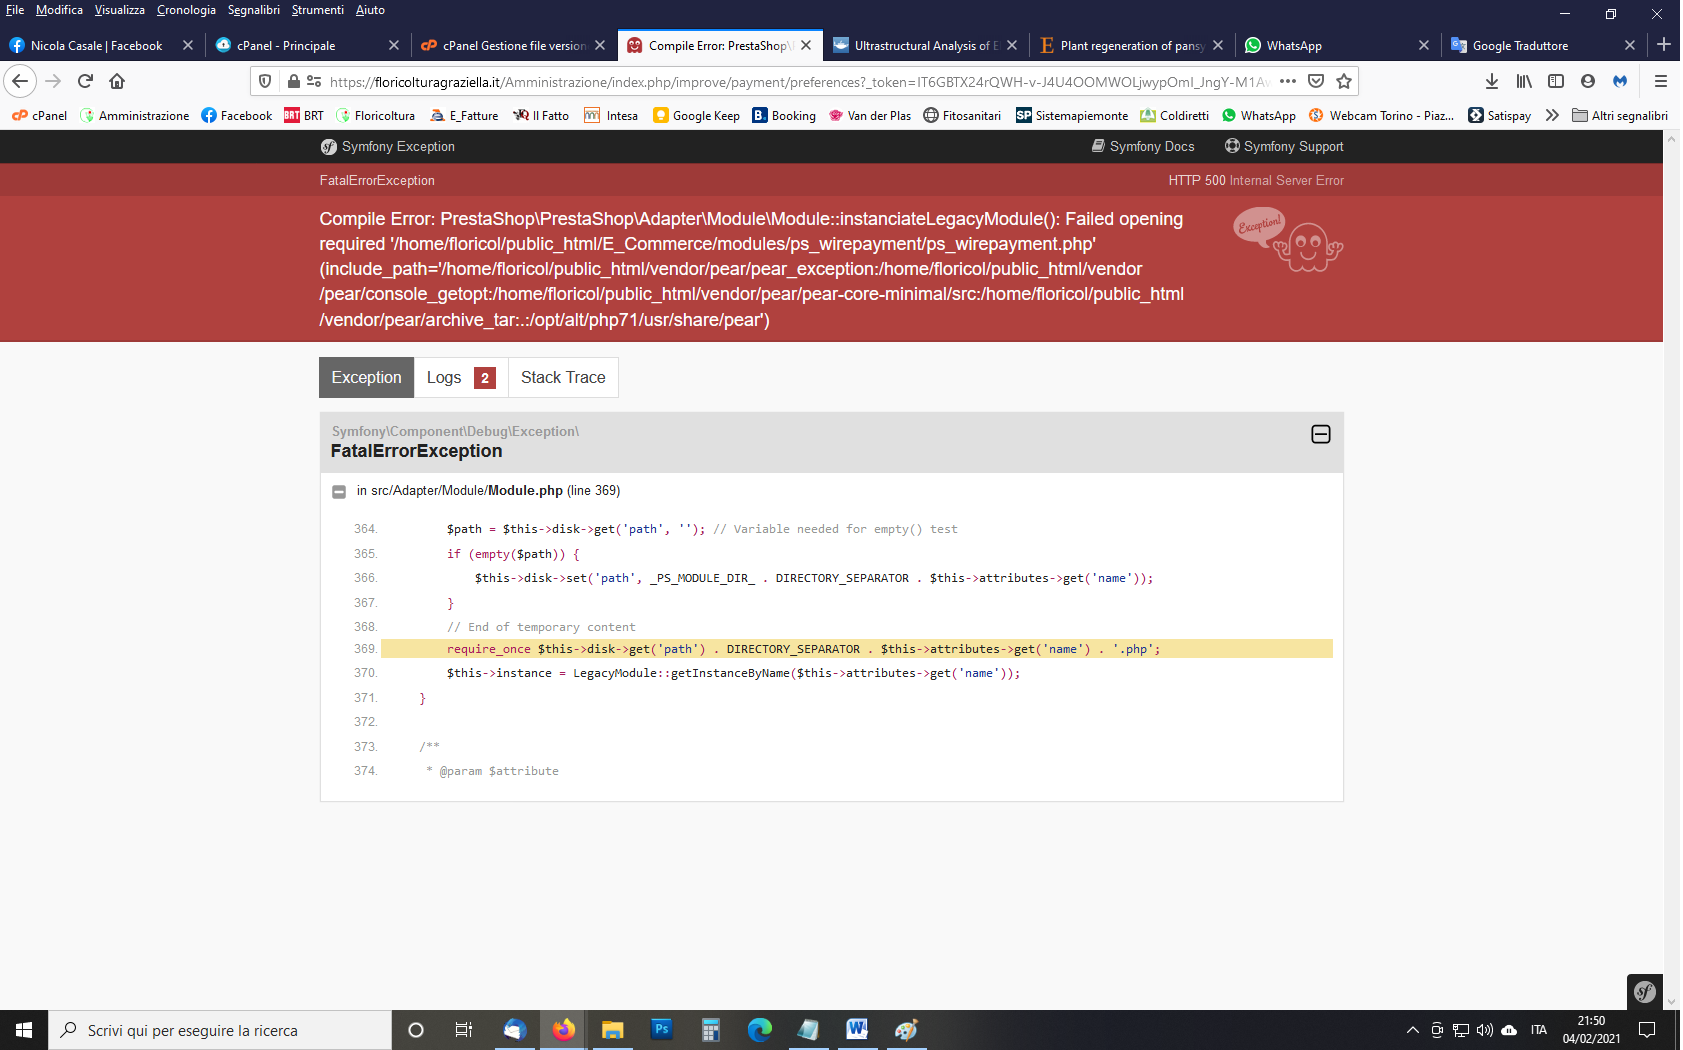Open the Logs tab
Image resolution: width=1683 pixels, height=1050 pixels.
tap(461, 377)
